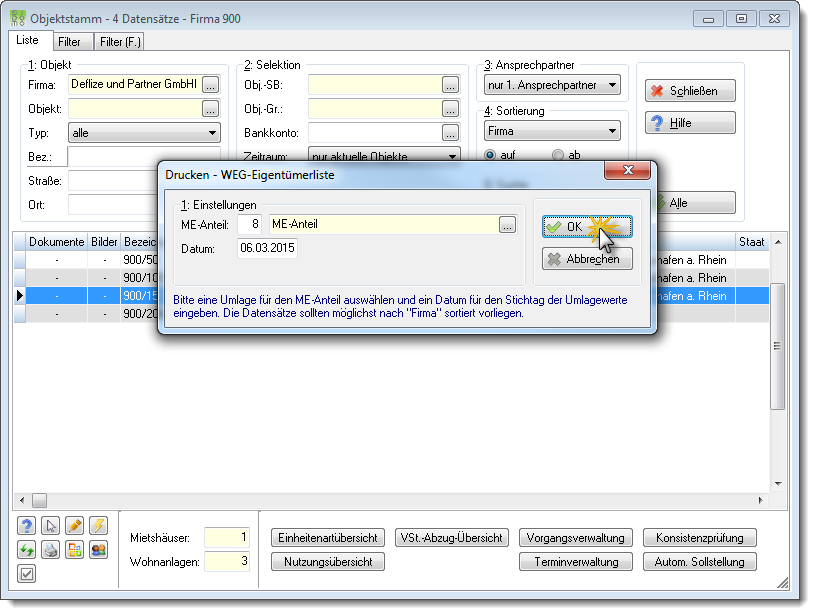Open the Sortierung dropdown showing 'Firma'
This screenshot has width=815, height=615.
(552, 131)
